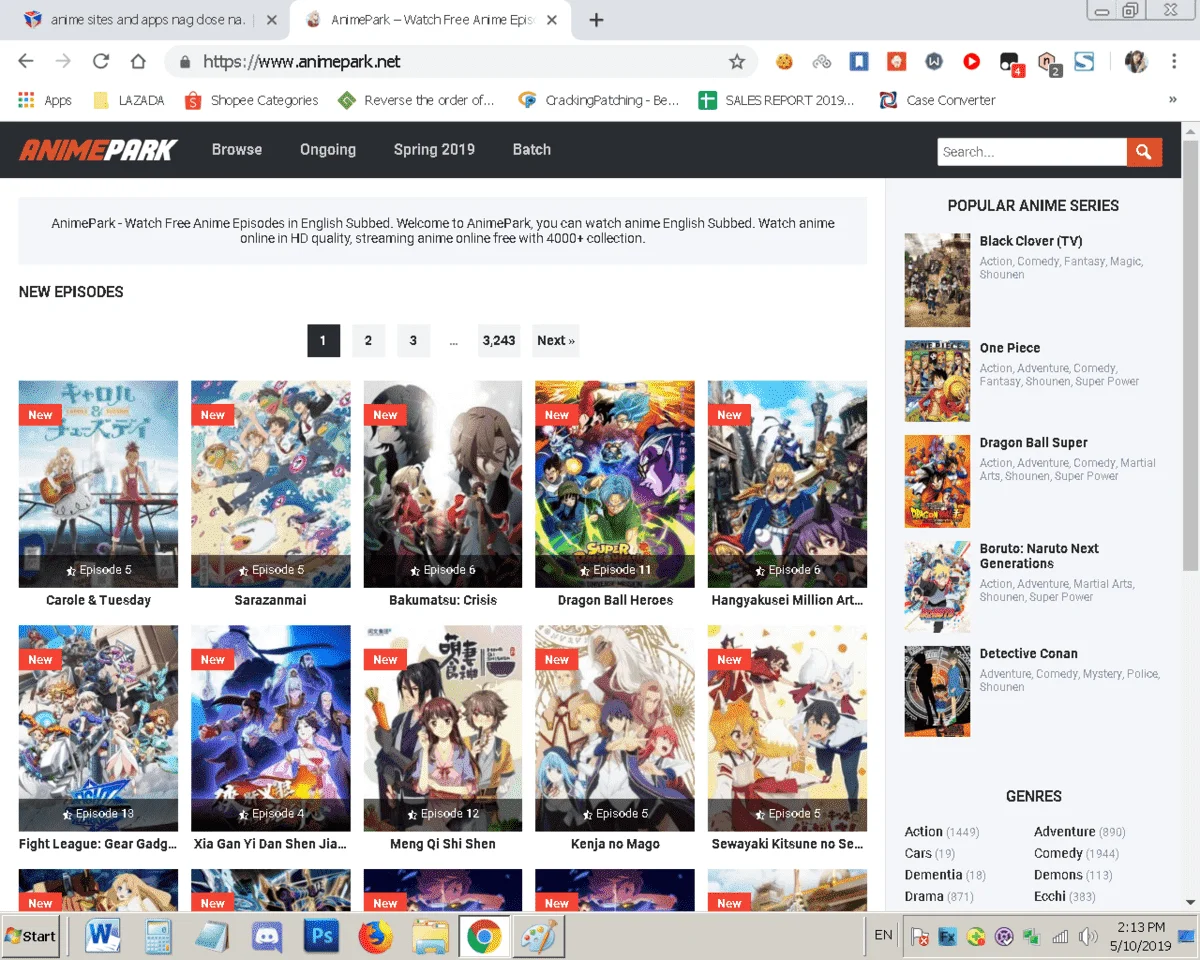Jump to last page 3,243

(499, 340)
